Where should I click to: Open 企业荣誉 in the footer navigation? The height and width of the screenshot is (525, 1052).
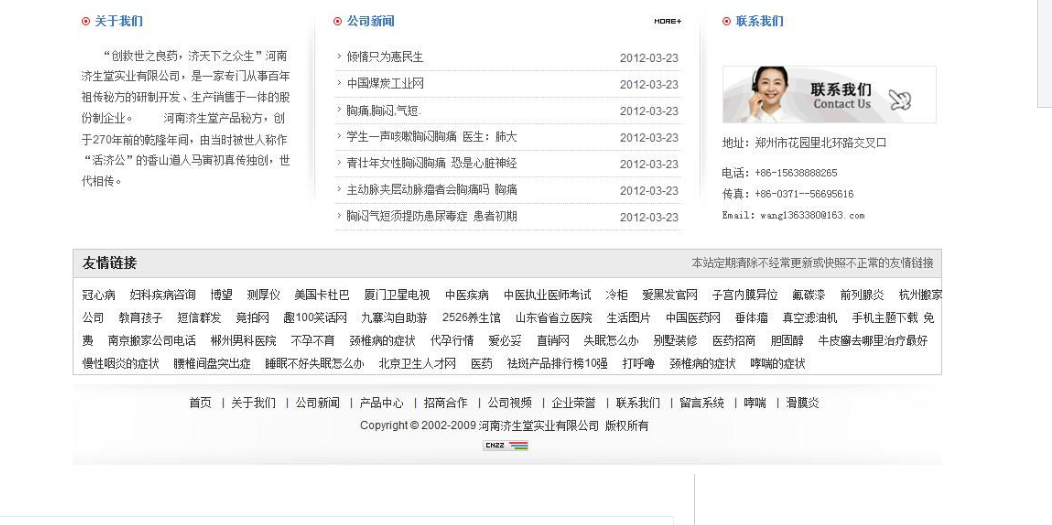pos(573,403)
